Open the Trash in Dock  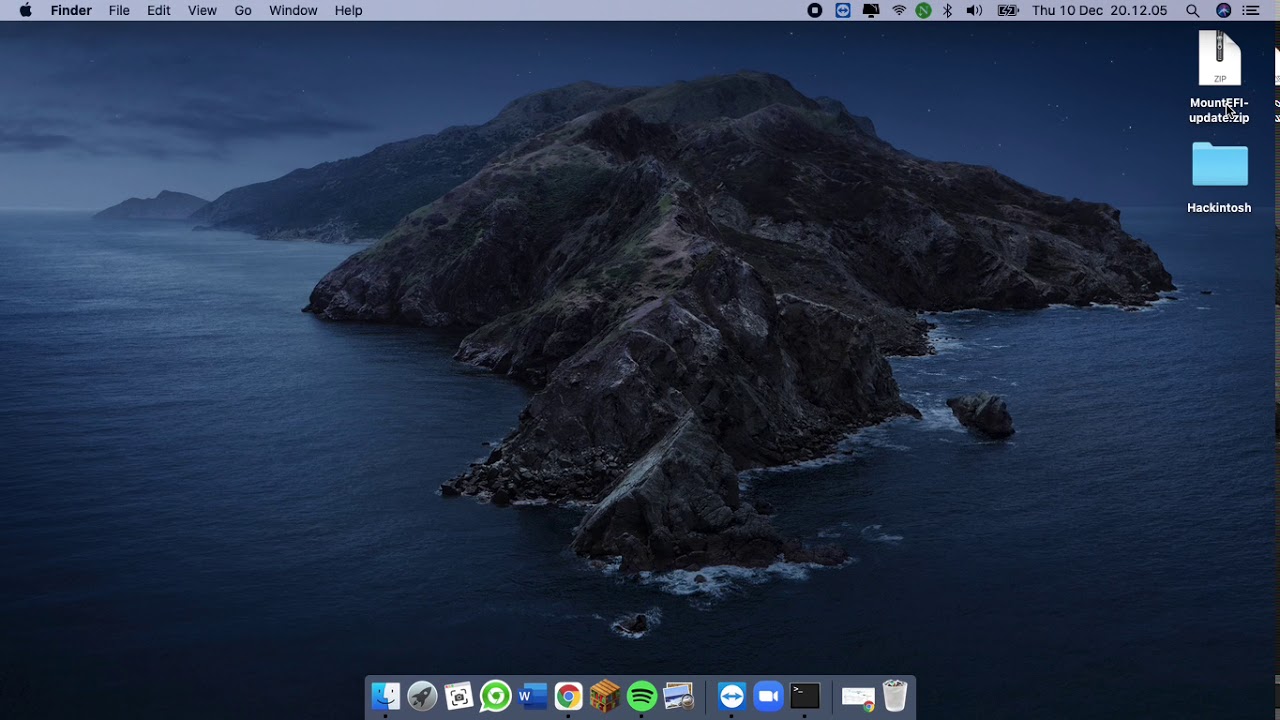point(895,696)
